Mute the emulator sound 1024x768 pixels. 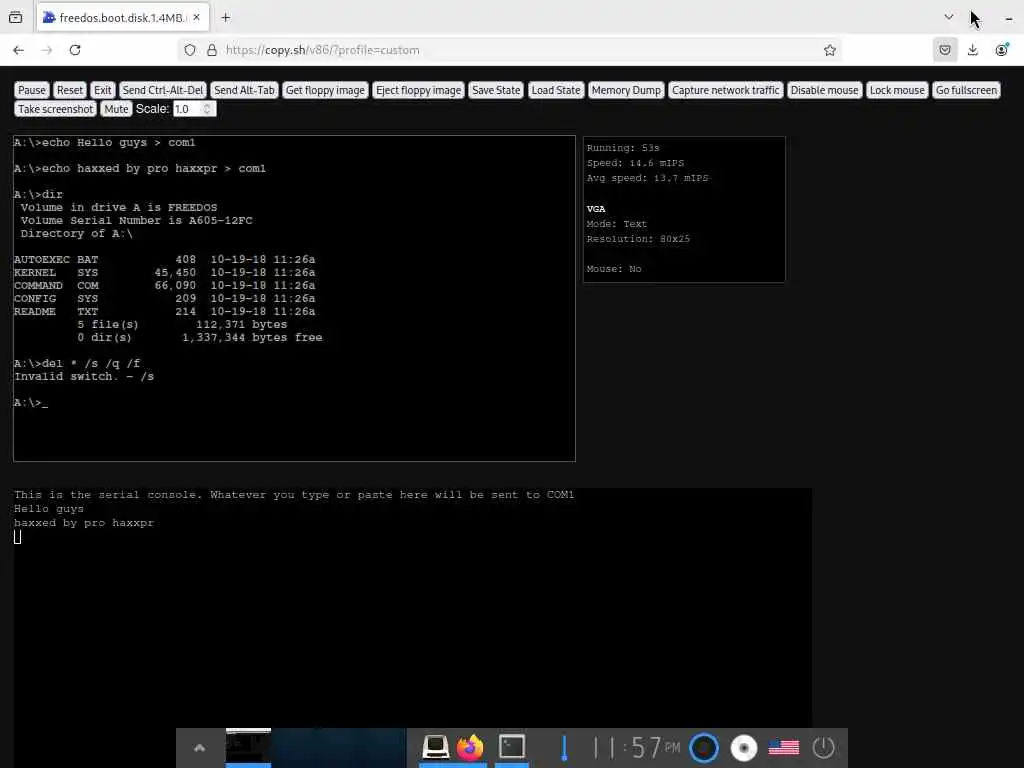pos(116,109)
